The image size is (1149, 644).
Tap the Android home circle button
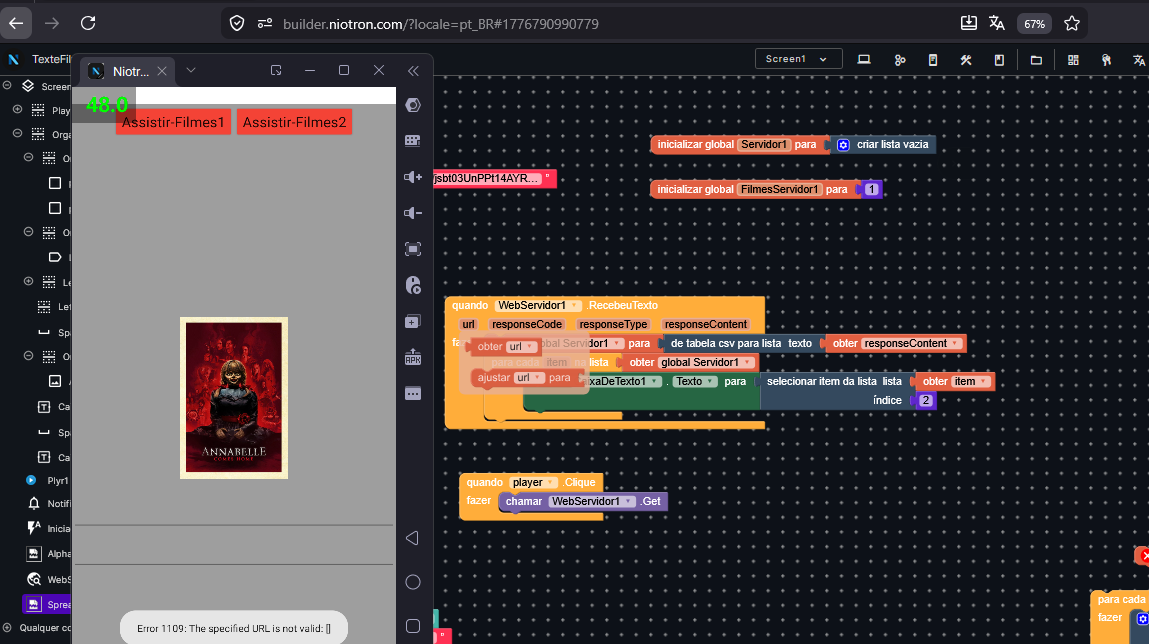click(413, 582)
